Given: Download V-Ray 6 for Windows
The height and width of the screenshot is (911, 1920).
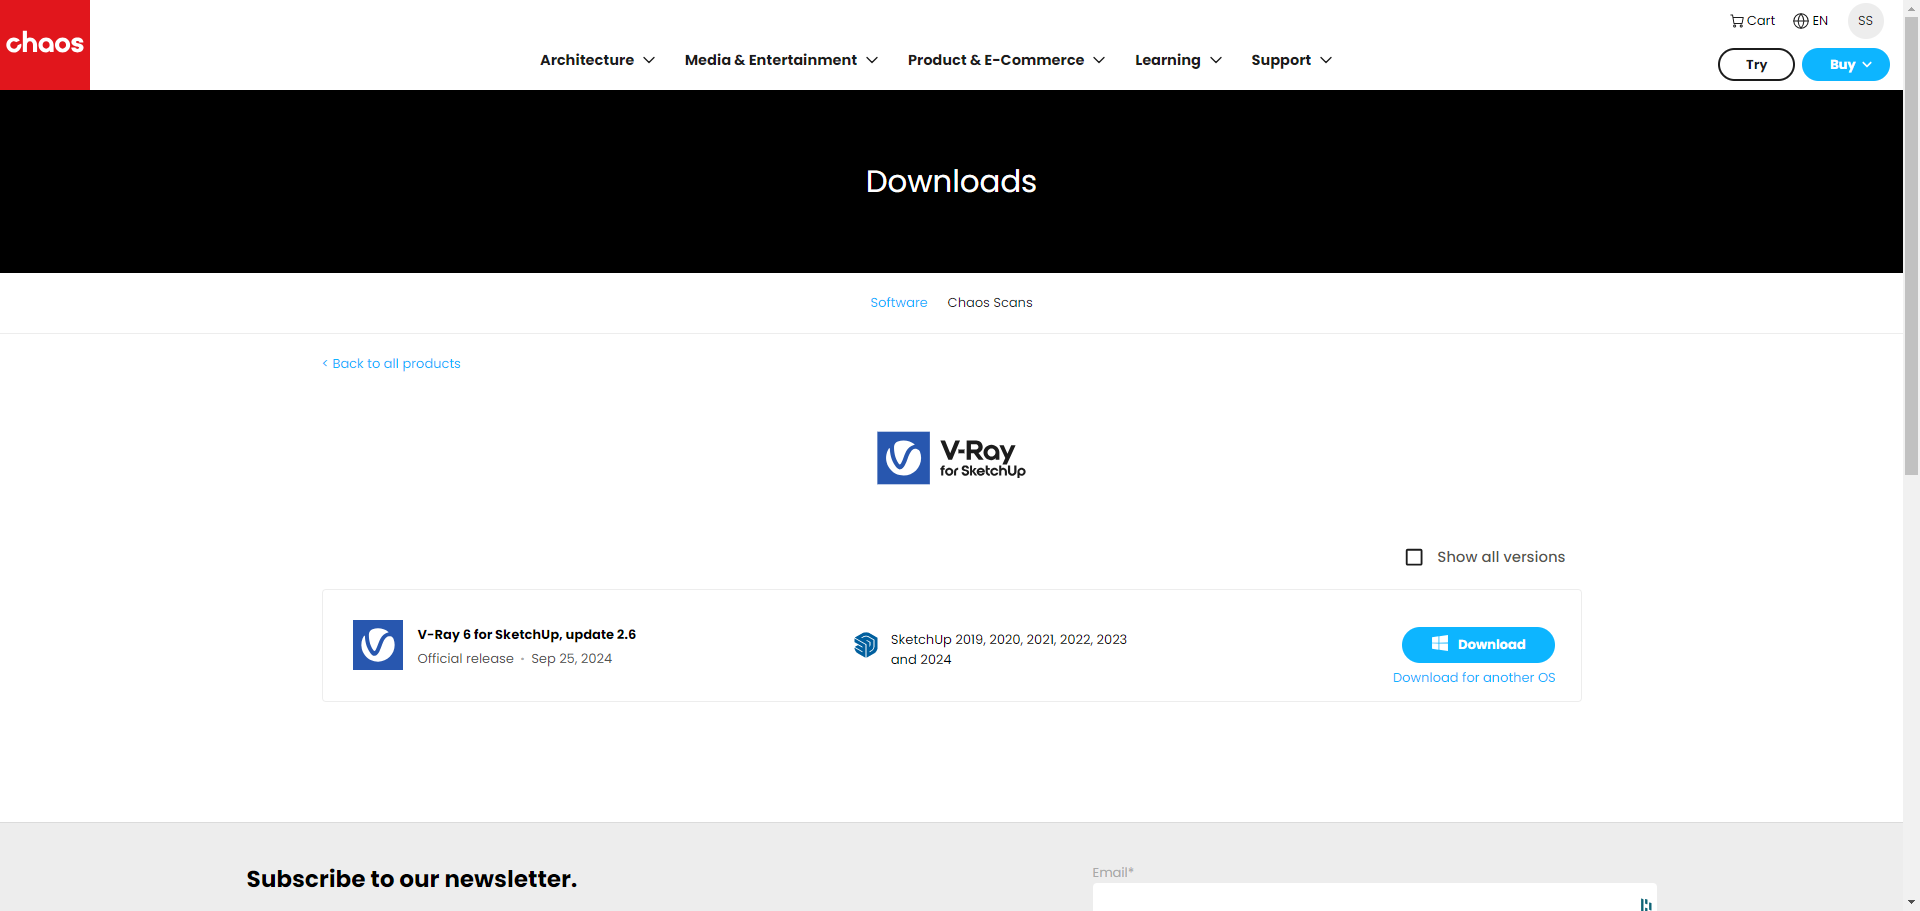Looking at the screenshot, I should [1478, 645].
